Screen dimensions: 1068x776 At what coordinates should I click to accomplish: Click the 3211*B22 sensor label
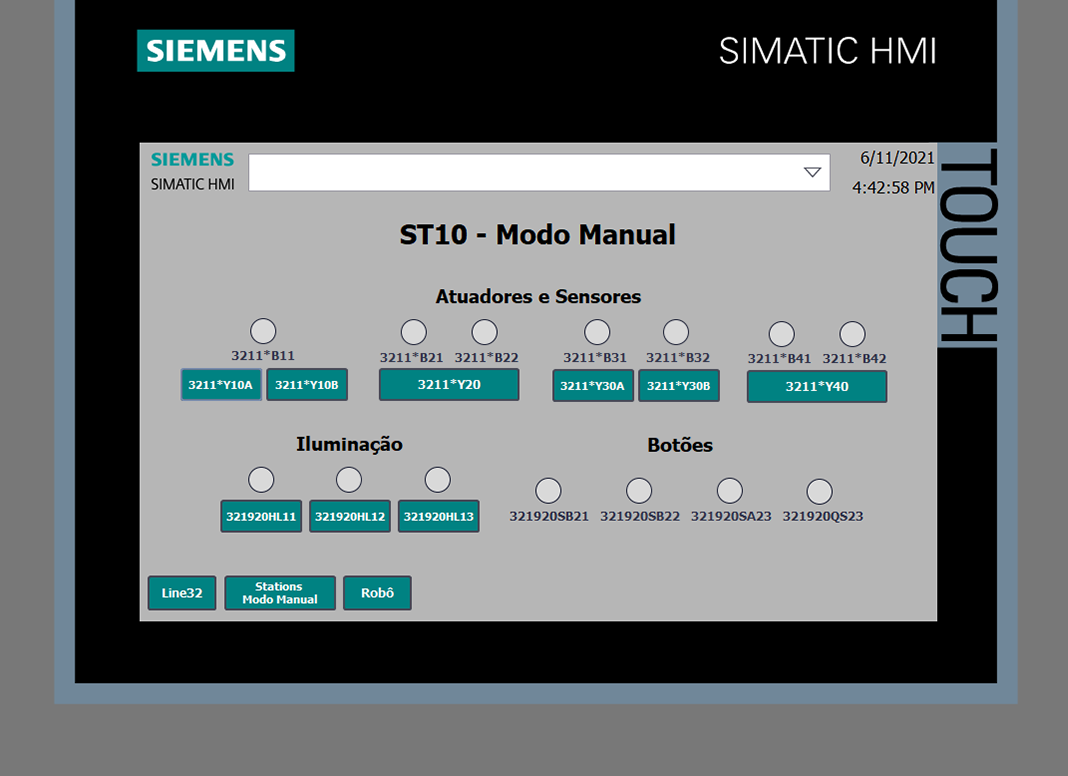[x=486, y=357]
